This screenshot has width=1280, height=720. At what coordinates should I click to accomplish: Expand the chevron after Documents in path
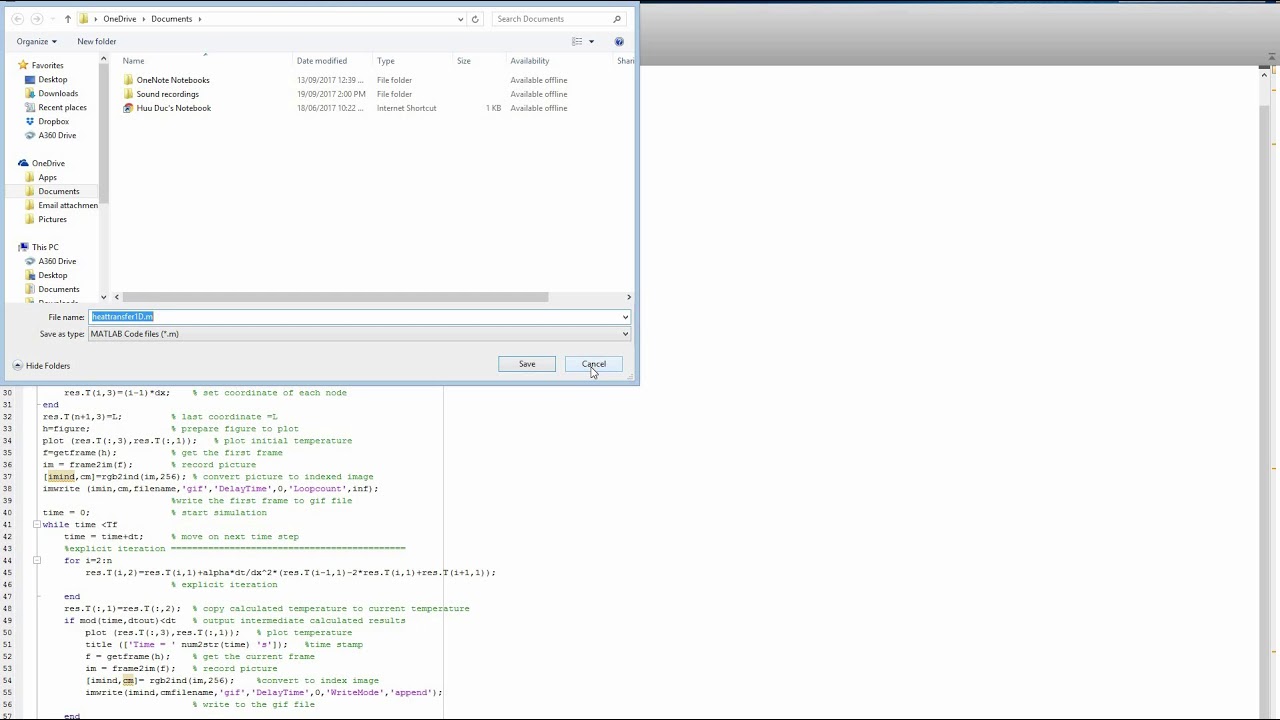tap(199, 19)
